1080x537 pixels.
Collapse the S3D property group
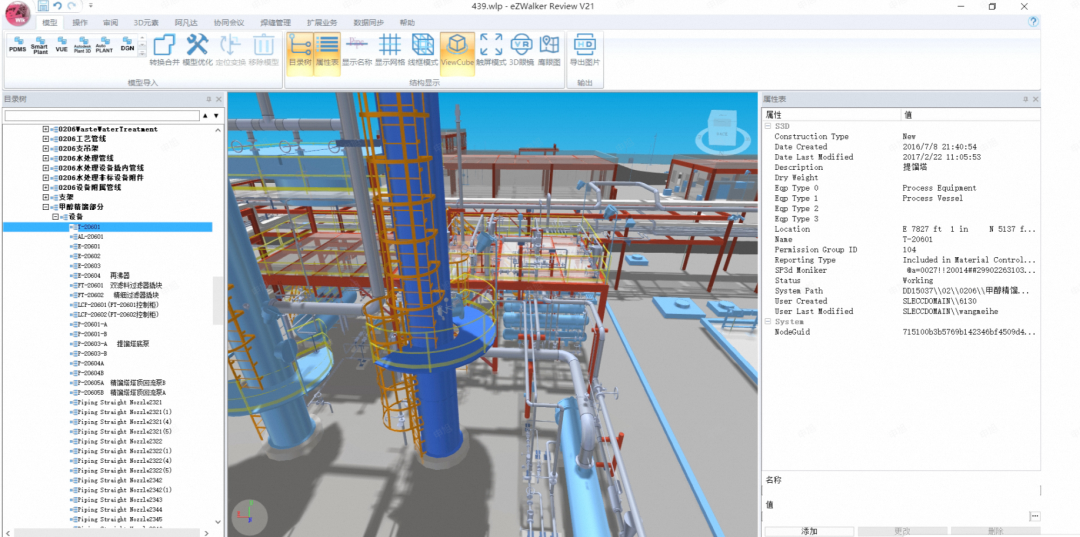coord(768,127)
